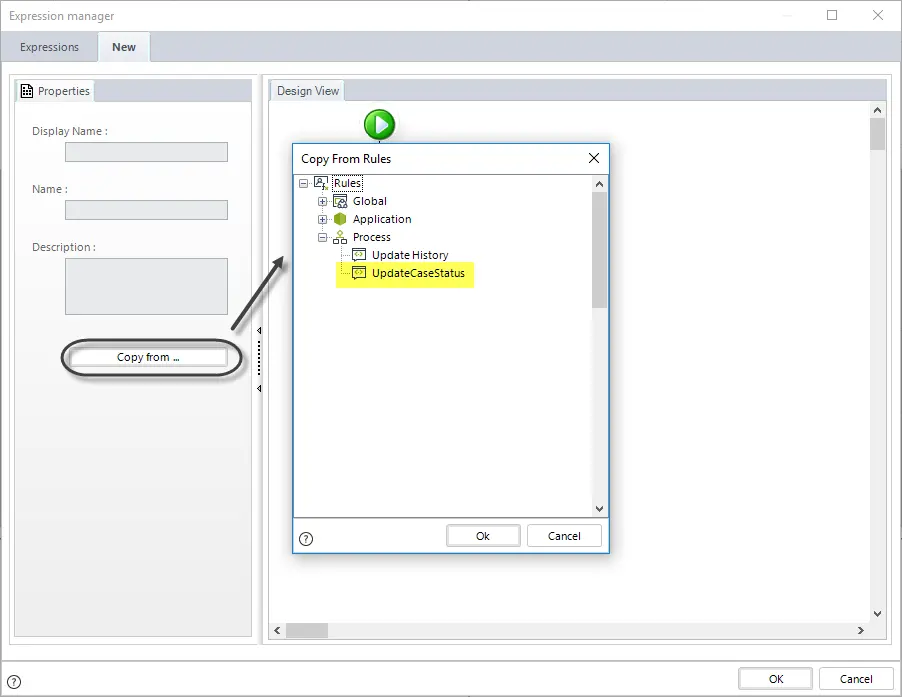Collapse the Rules root node
Viewport: 902px width, 697px height.
tap(303, 183)
